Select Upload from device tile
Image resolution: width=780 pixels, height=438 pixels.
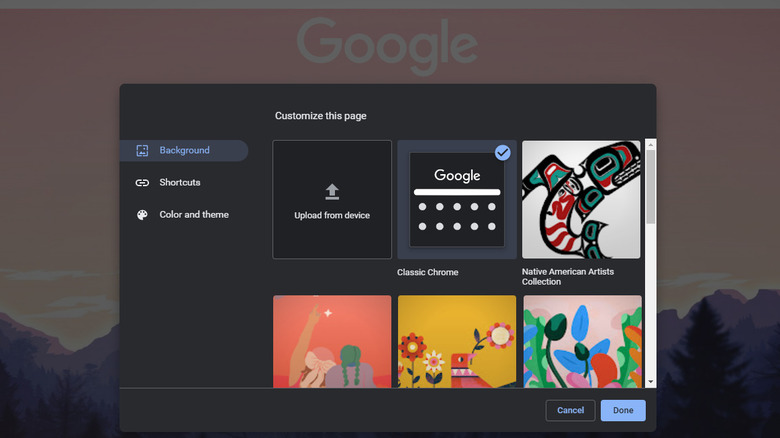tap(332, 200)
